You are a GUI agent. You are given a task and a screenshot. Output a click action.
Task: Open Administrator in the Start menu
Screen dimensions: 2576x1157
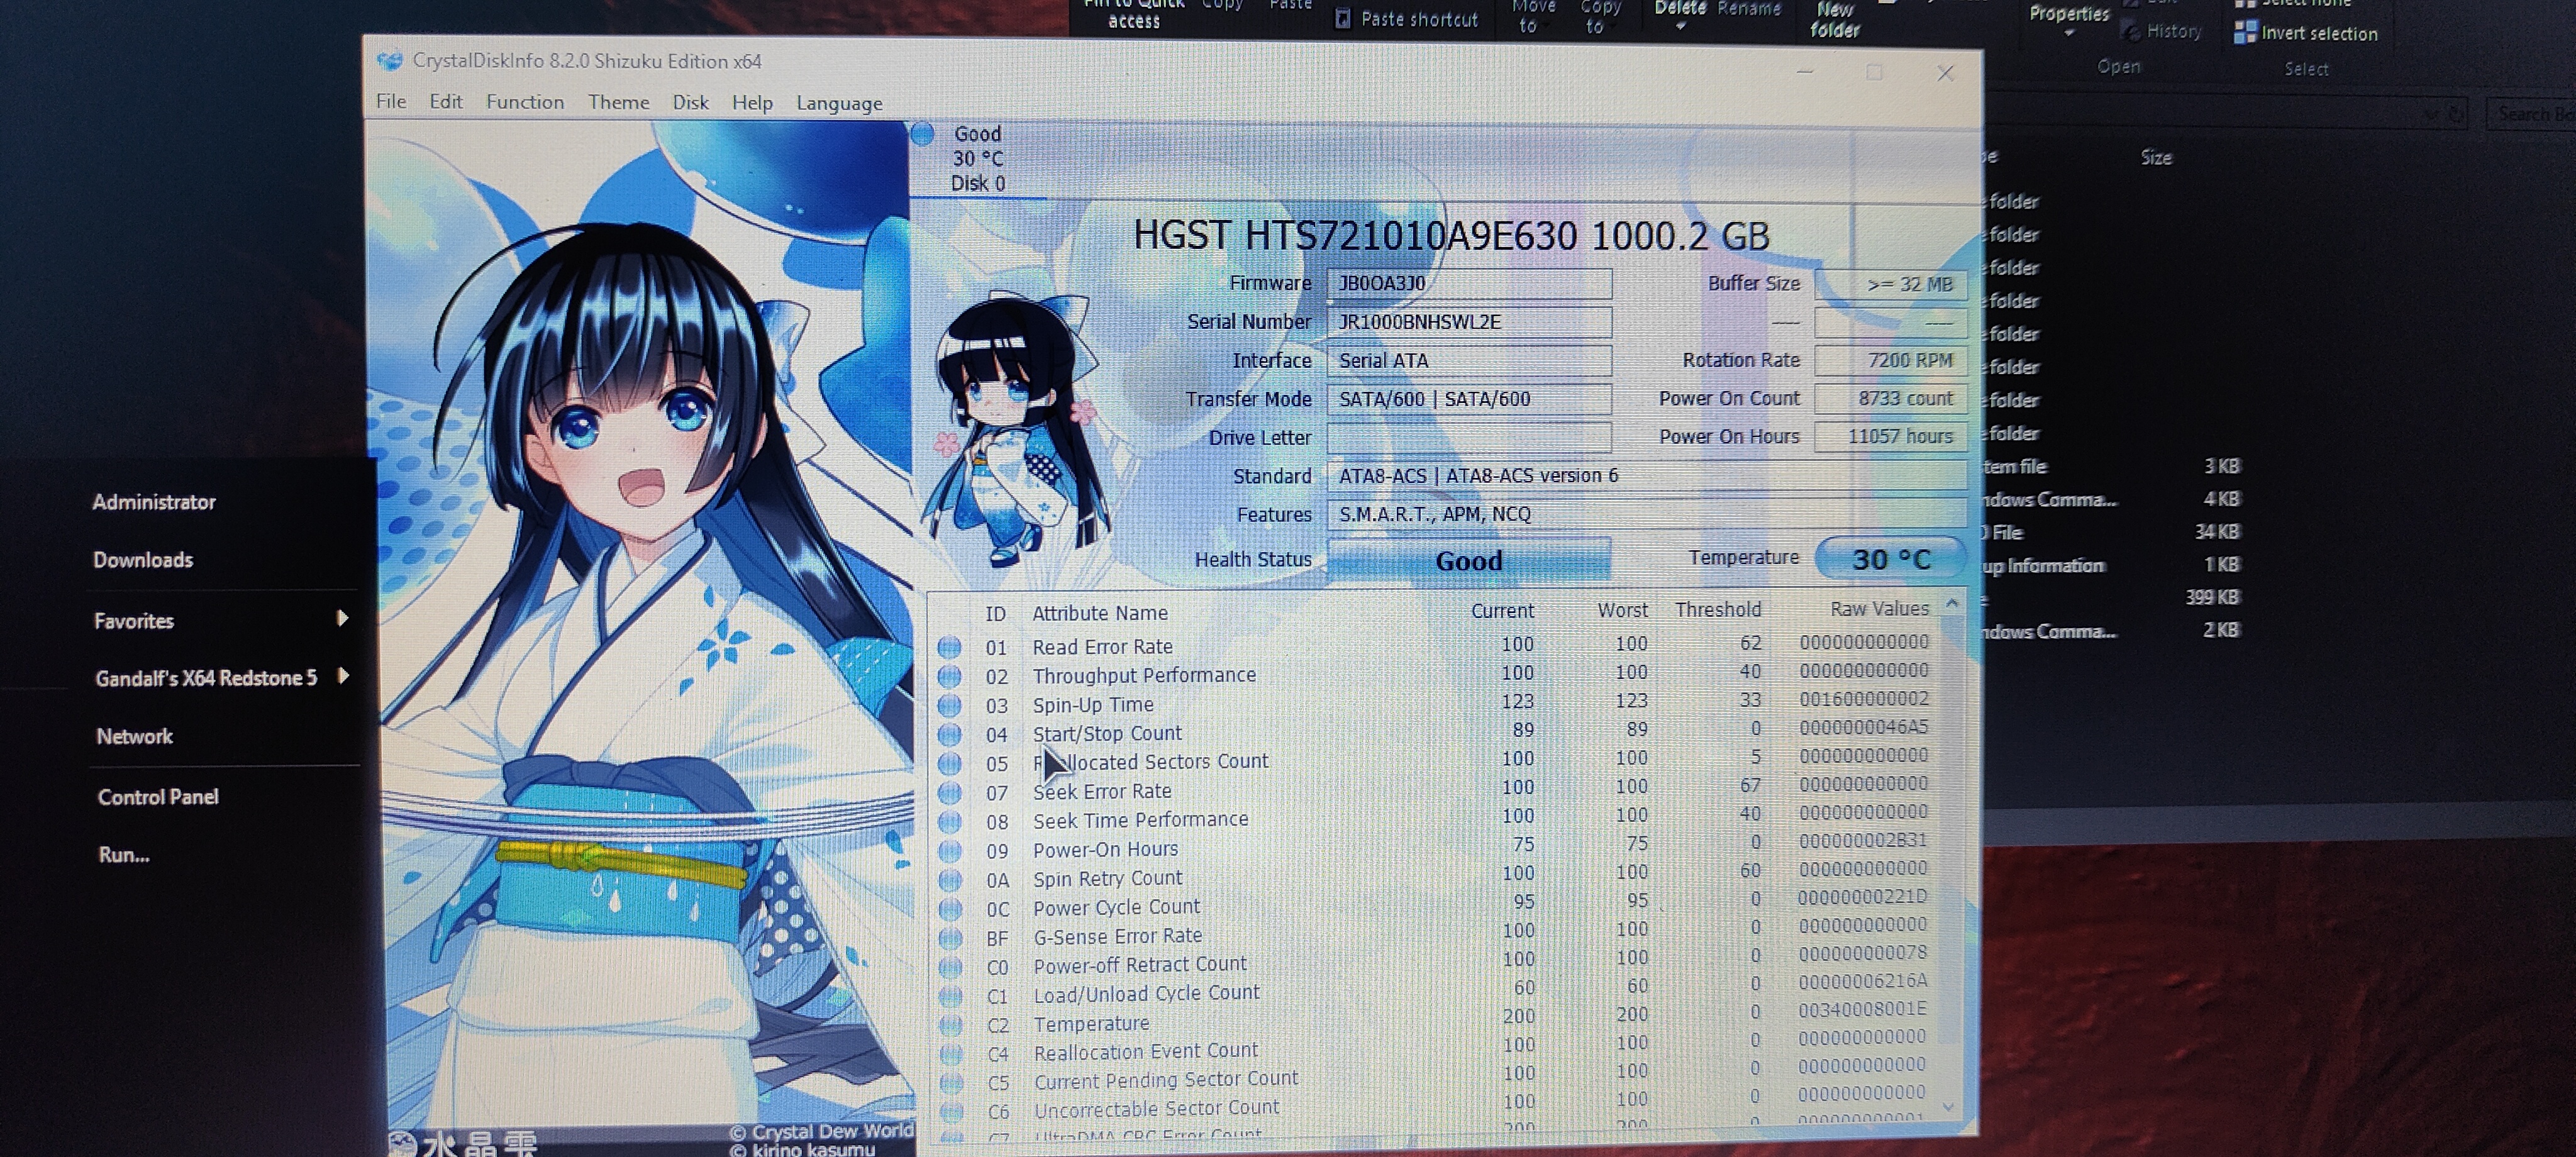(154, 501)
